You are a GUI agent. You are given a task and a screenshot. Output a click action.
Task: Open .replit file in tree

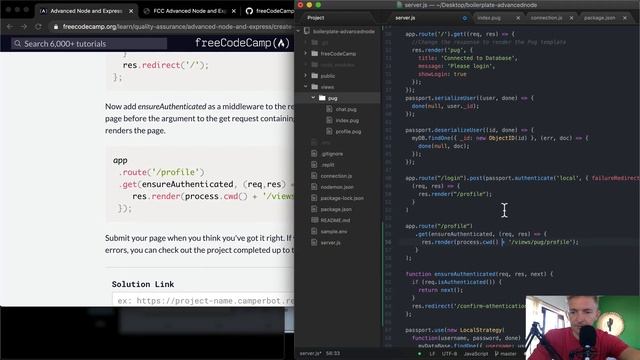click(327, 165)
